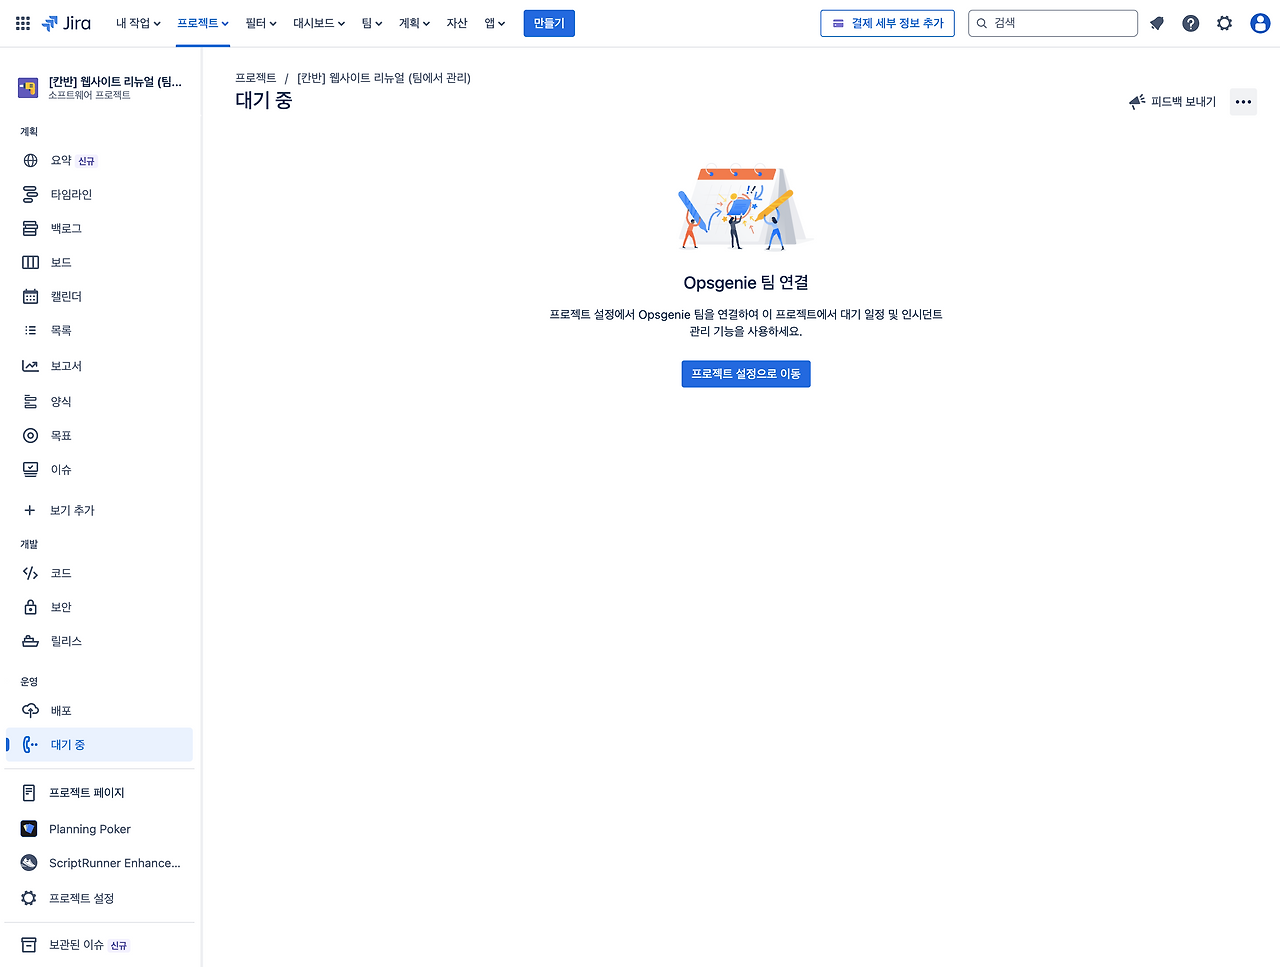
Task: Click the 보드 columns icon
Action: [30, 262]
